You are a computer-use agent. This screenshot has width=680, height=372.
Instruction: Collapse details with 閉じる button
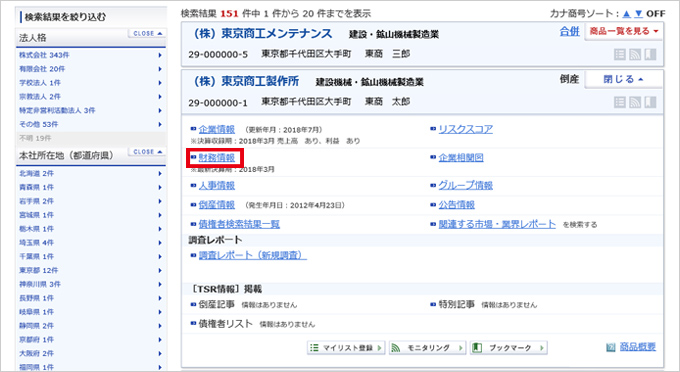(624, 79)
